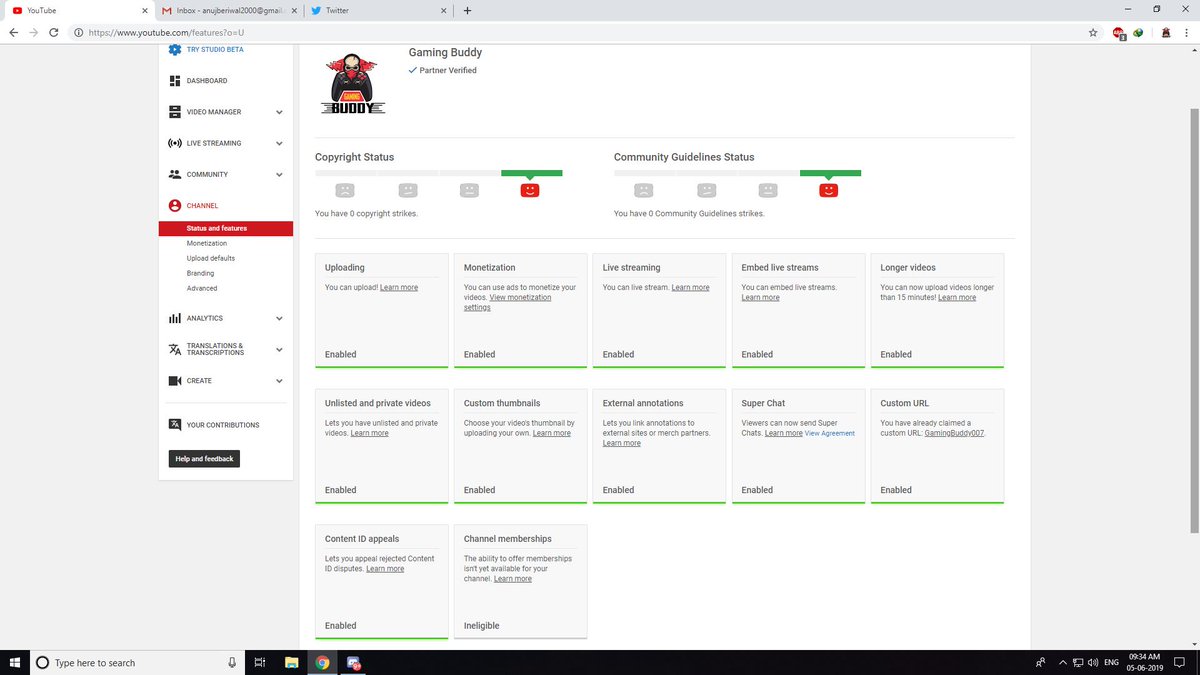Click the first grey face under Community Guidelines Status

[x=643, y=190]
